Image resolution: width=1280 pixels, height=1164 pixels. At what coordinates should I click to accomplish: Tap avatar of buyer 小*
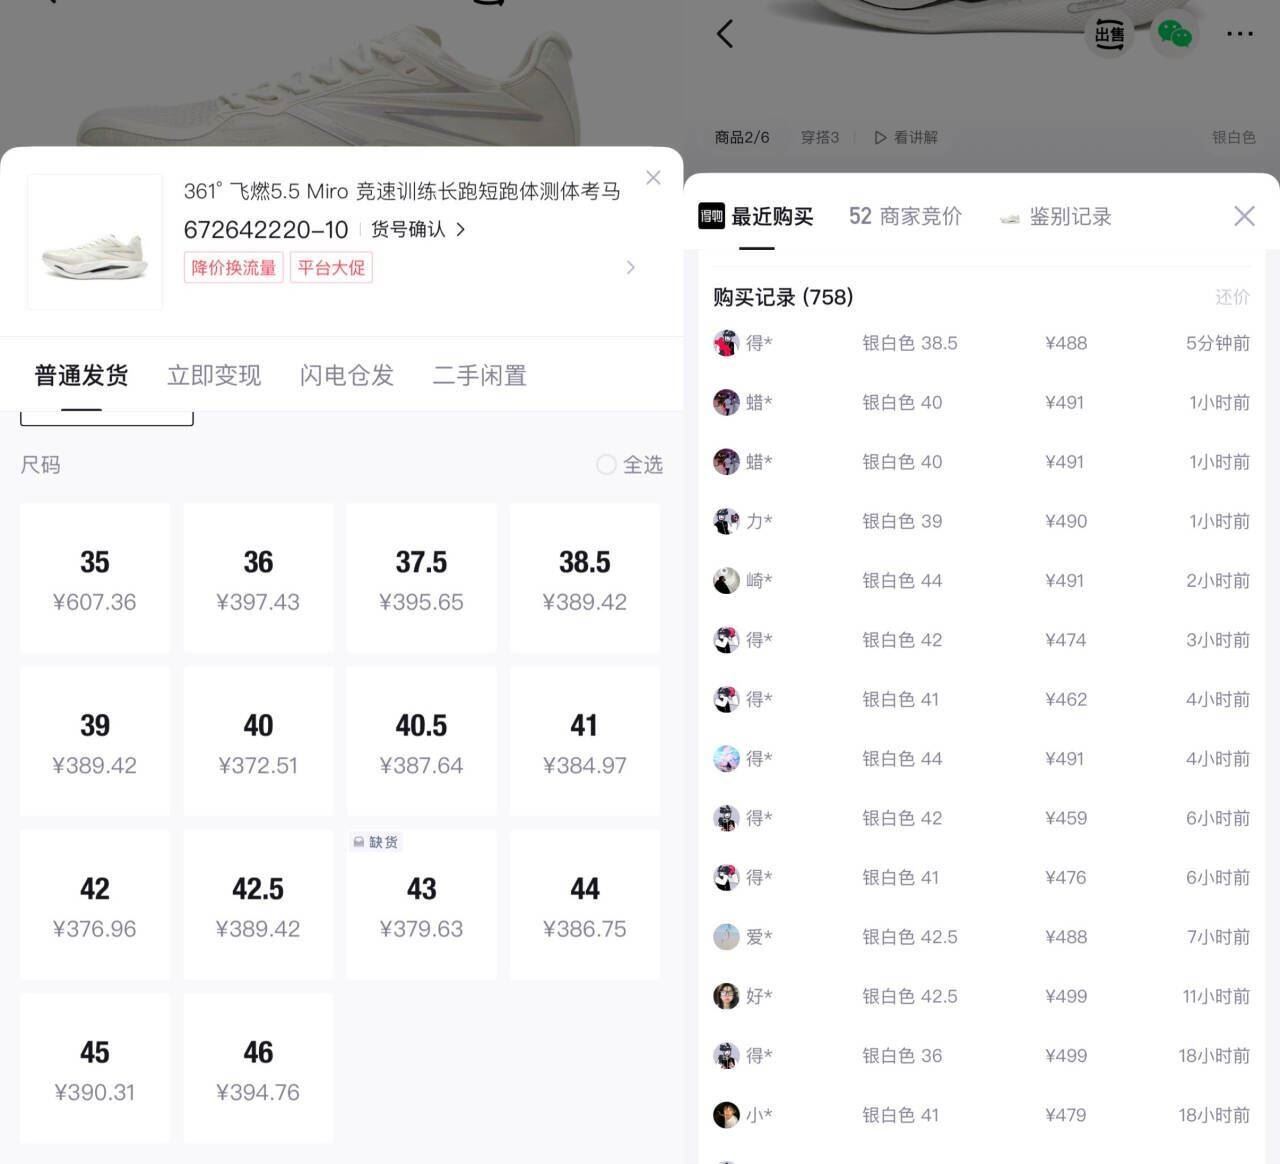point(726,1115)
